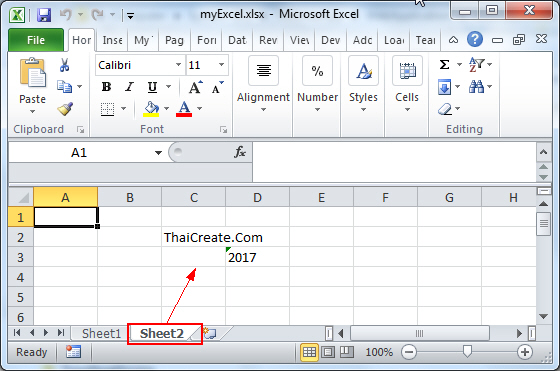The height and width of the screenshot is (371, 560).
Task: Expand the Alignment group dropdown
Action: tap(263, 110)
